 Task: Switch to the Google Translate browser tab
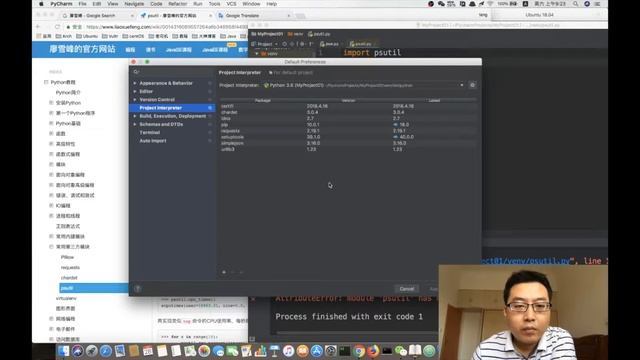254,16
